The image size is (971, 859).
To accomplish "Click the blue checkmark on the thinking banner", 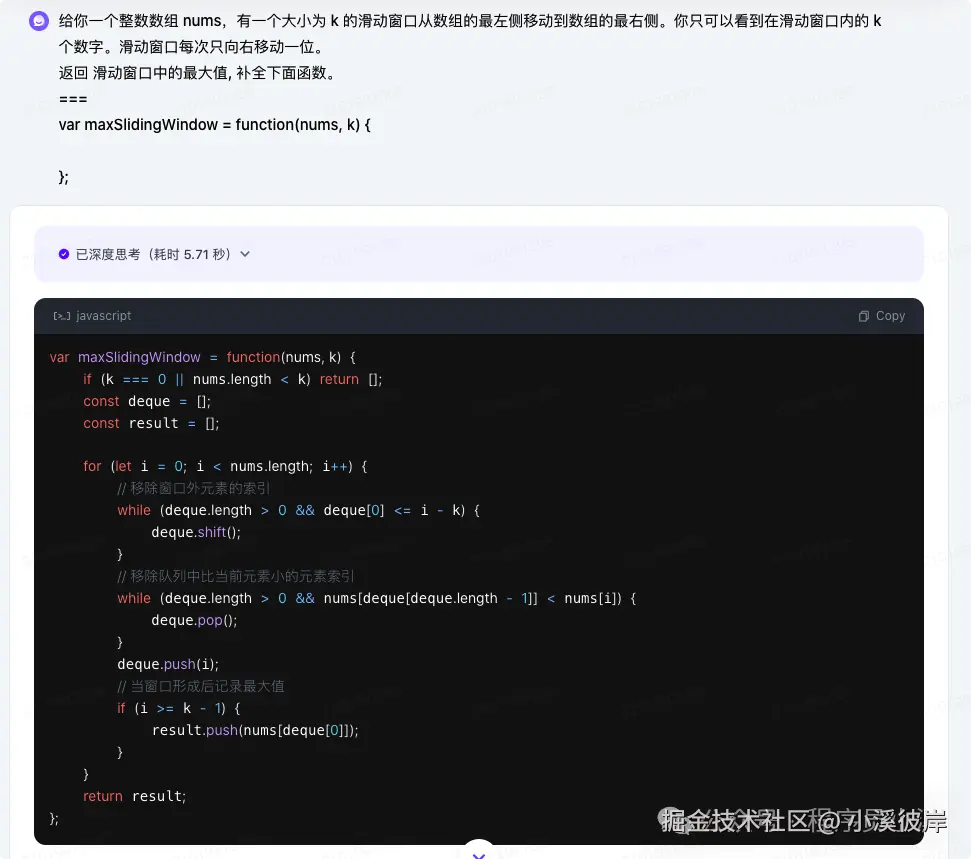I will click(x=63, y=254).
